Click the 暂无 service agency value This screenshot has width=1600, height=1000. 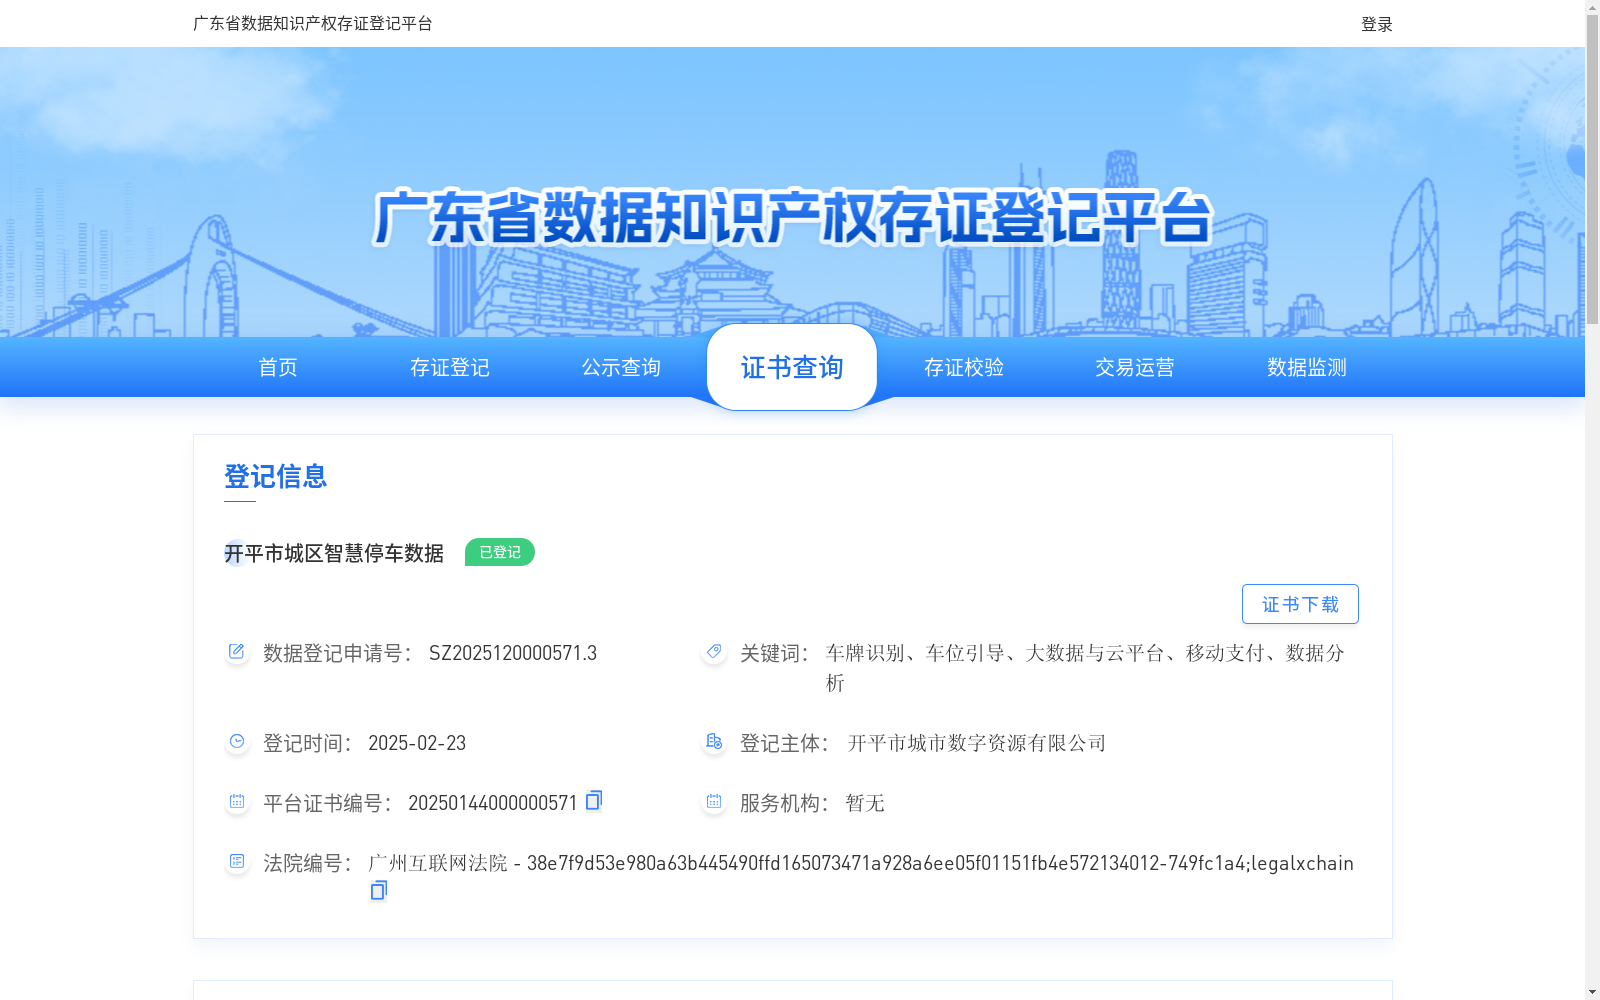tap(865, 803)
